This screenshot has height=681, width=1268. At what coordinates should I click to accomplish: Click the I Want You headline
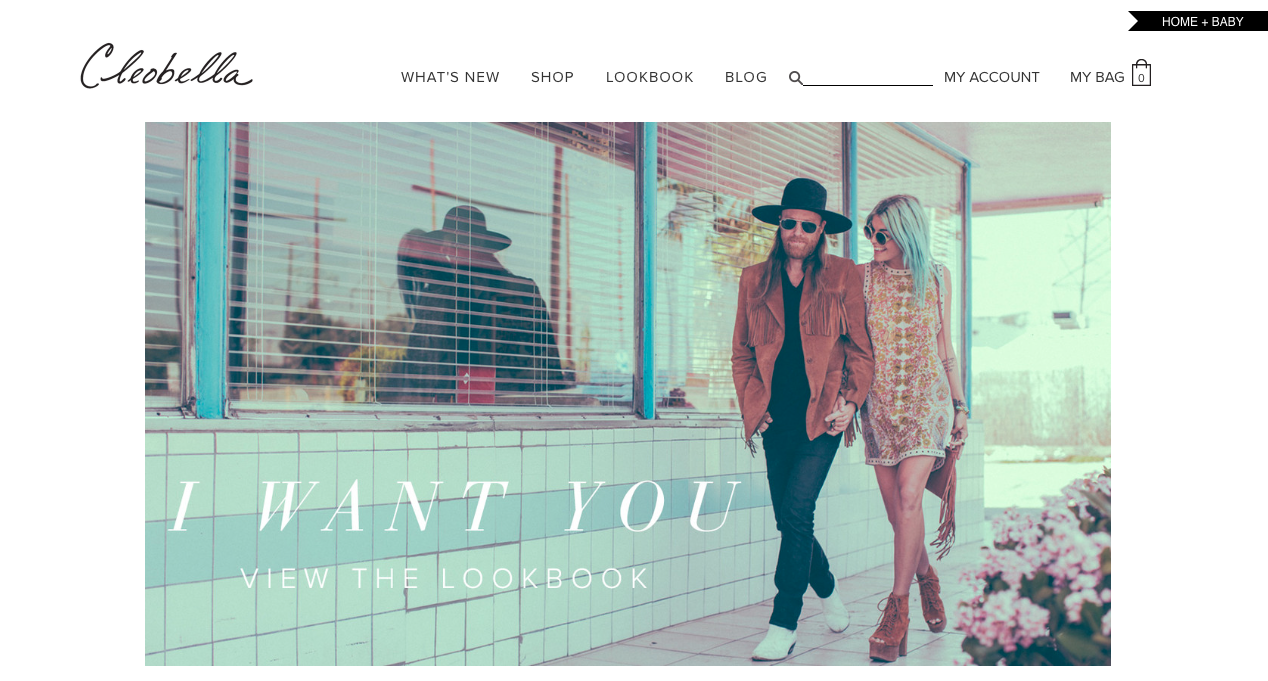pos(458,508)
